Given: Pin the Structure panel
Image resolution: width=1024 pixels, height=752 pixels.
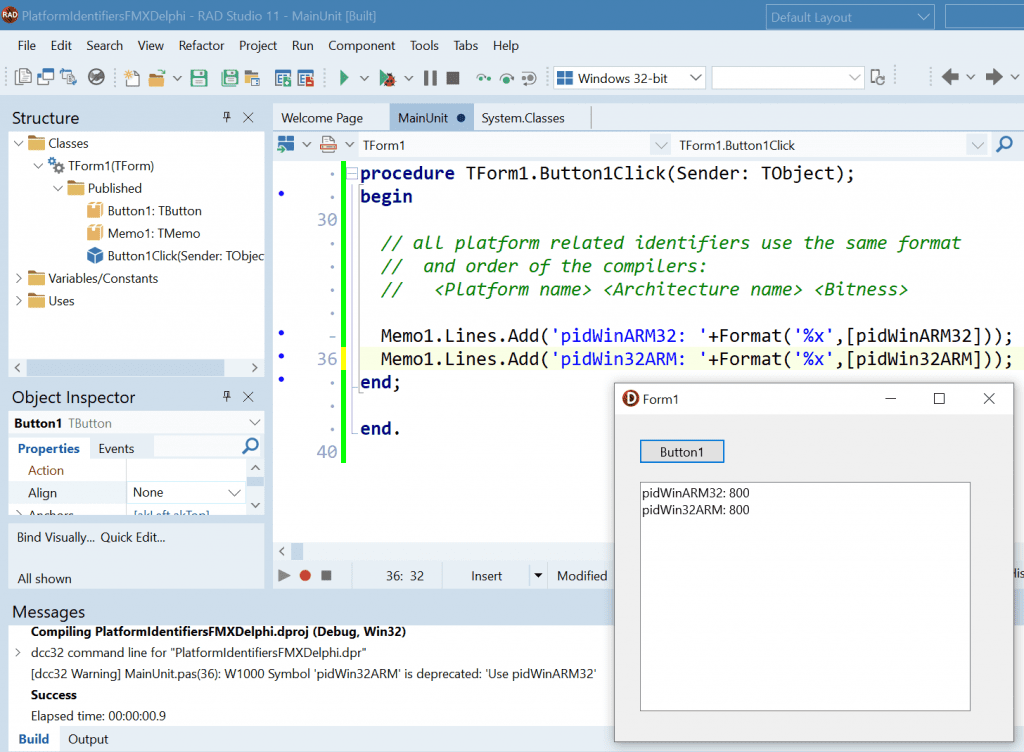Looking at the screenshot, I should pyautogui.click(x=227, y=117).
